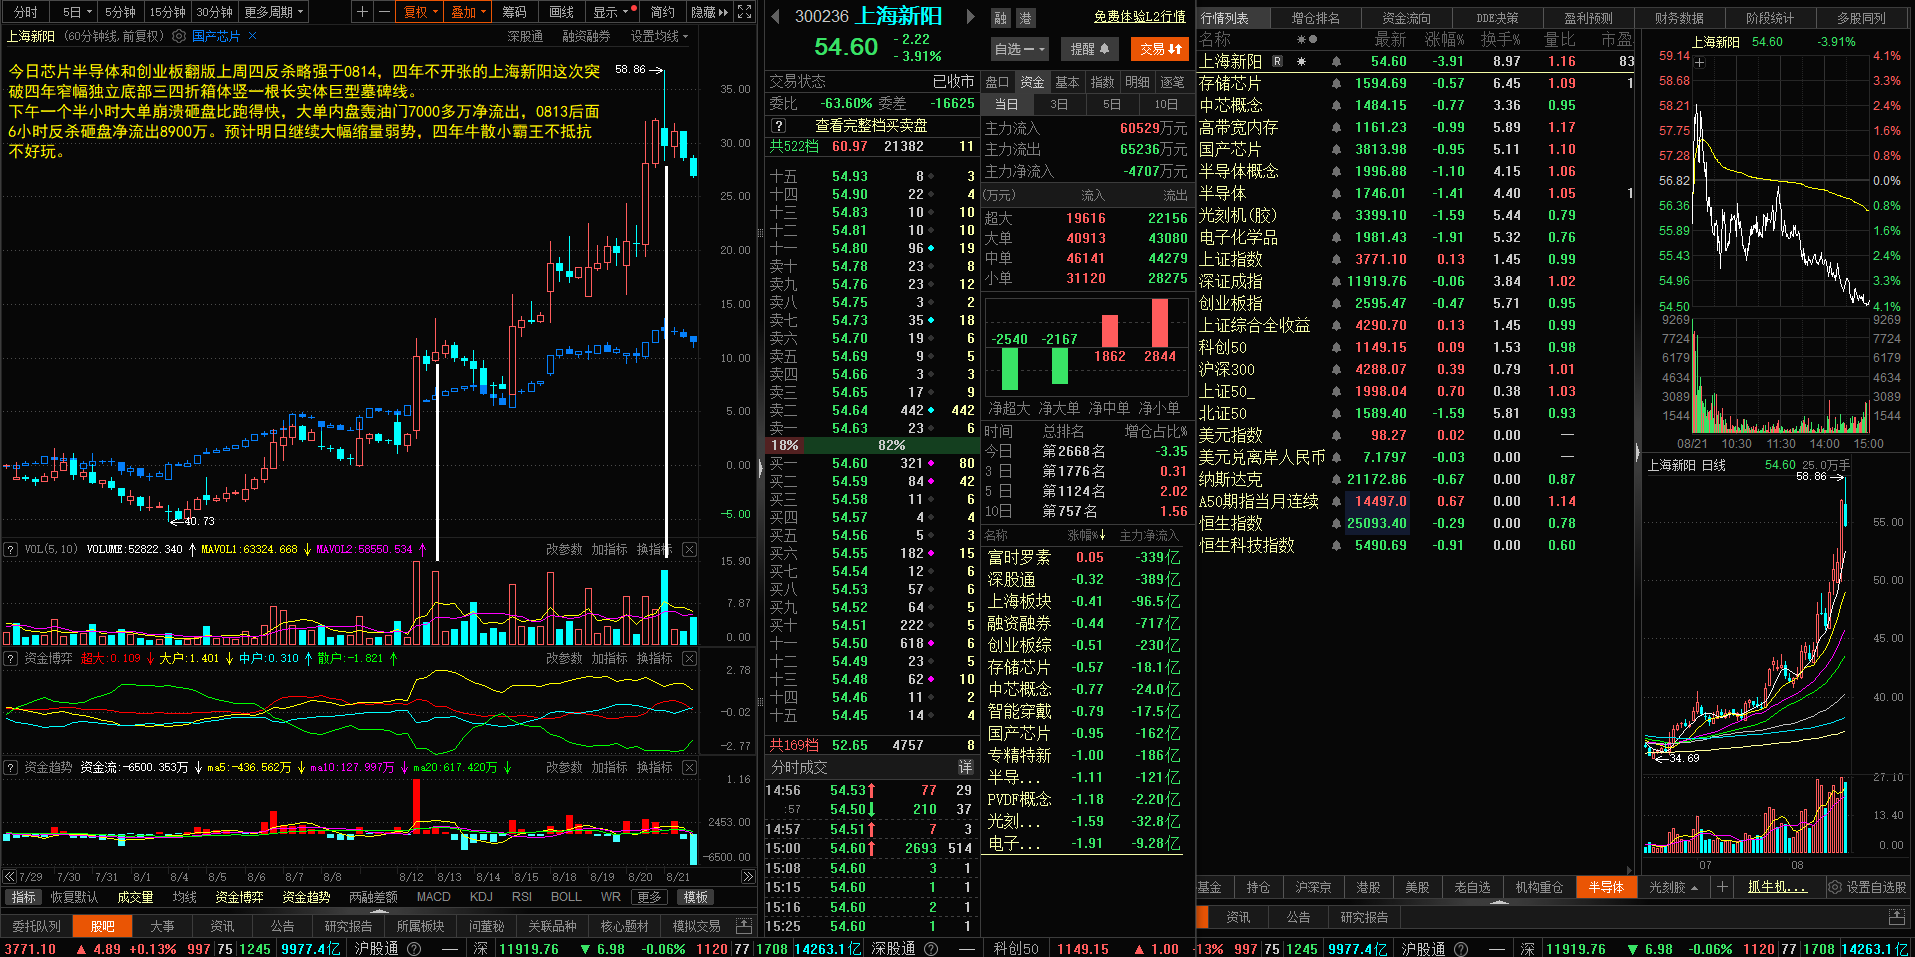1915x957 pixels.
Task: Expand the 光刻胶 tab dropdown arrow
Action: click(1694, 888)
